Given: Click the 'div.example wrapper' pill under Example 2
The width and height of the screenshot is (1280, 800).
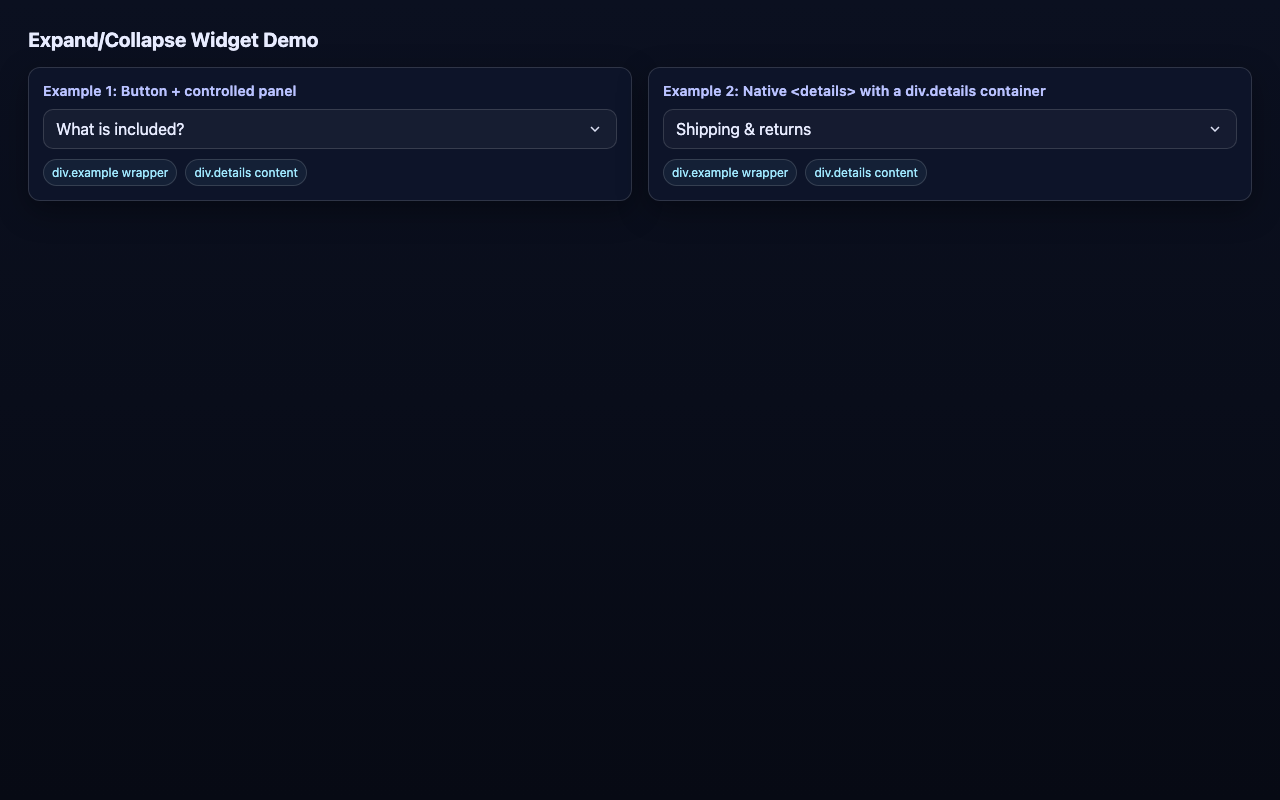Looking at the screenshot, I should click(730, 172).
